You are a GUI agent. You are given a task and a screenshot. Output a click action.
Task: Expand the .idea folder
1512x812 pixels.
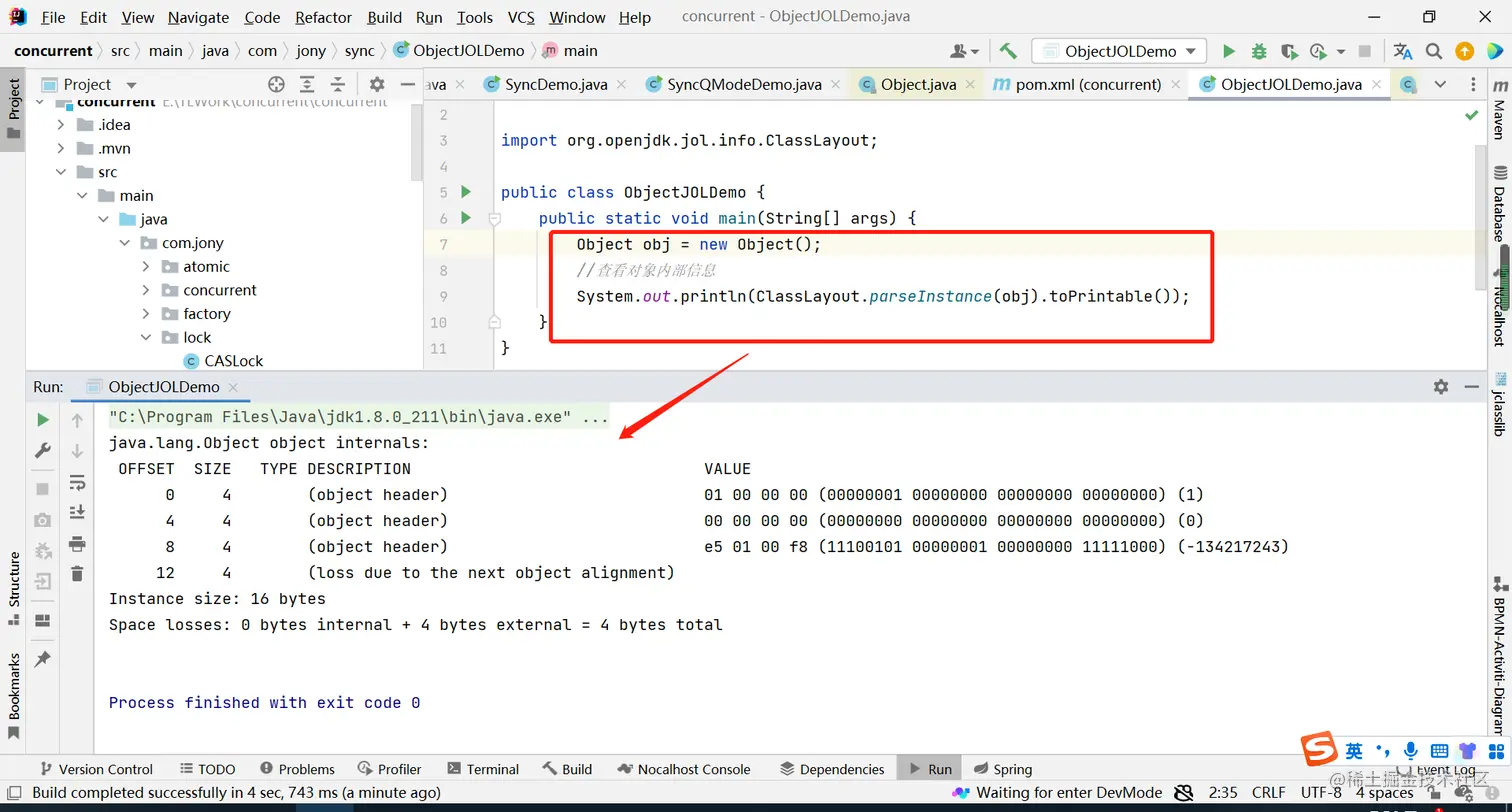(61, 125)
